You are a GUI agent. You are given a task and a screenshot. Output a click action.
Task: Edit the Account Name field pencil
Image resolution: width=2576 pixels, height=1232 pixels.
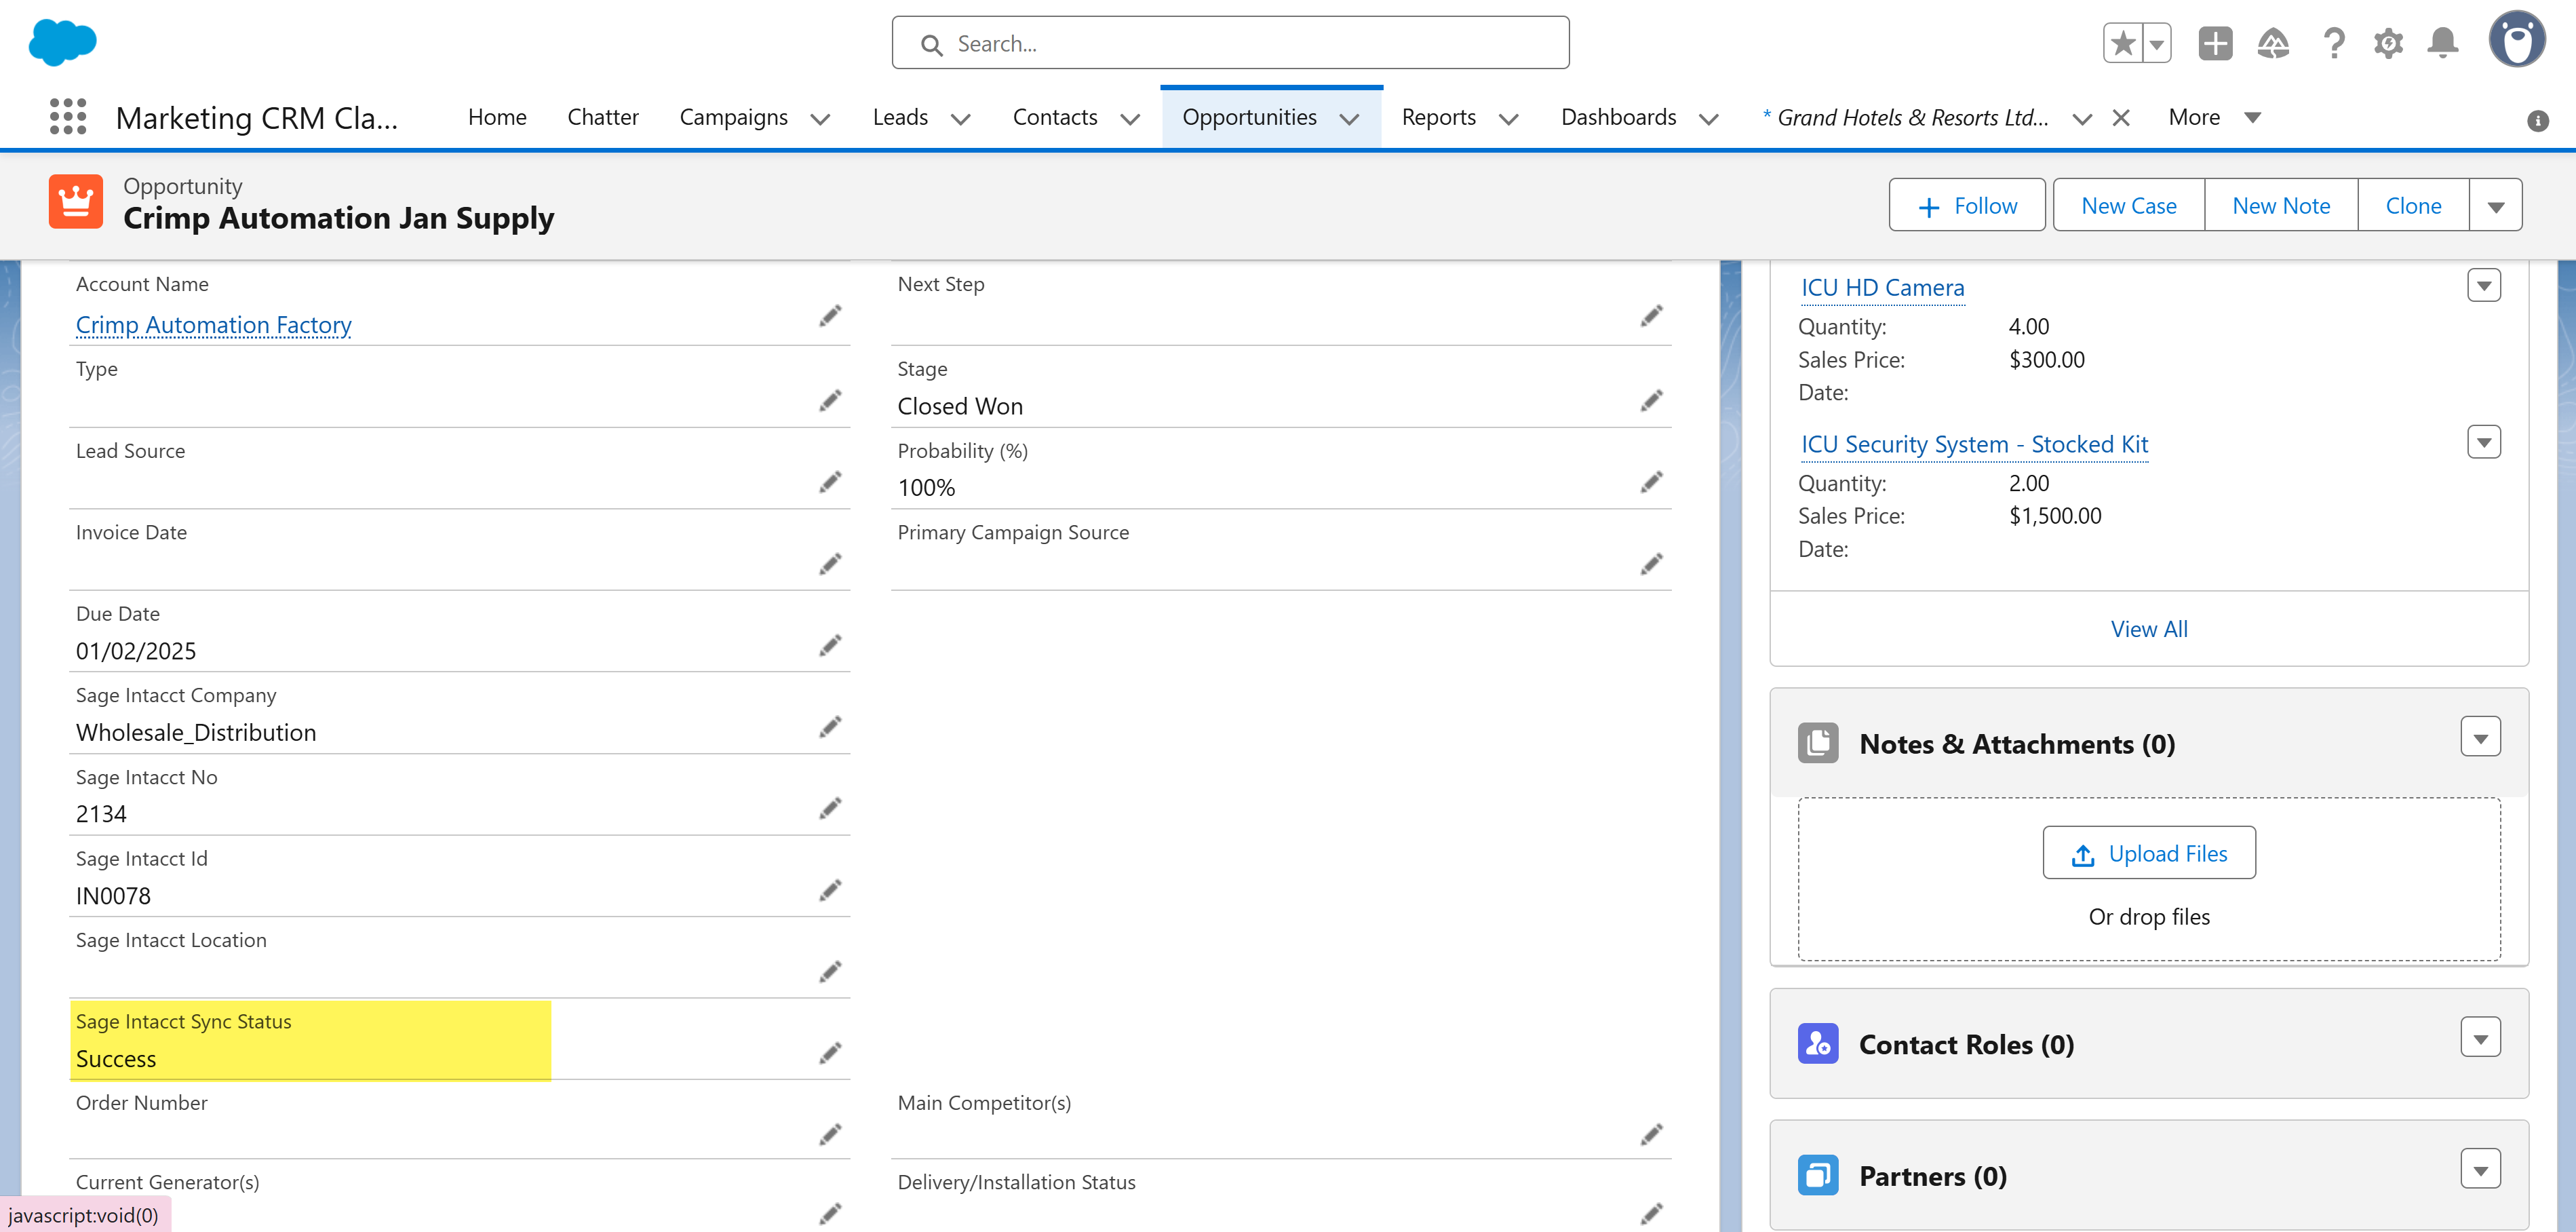click(x=830, y=317)
